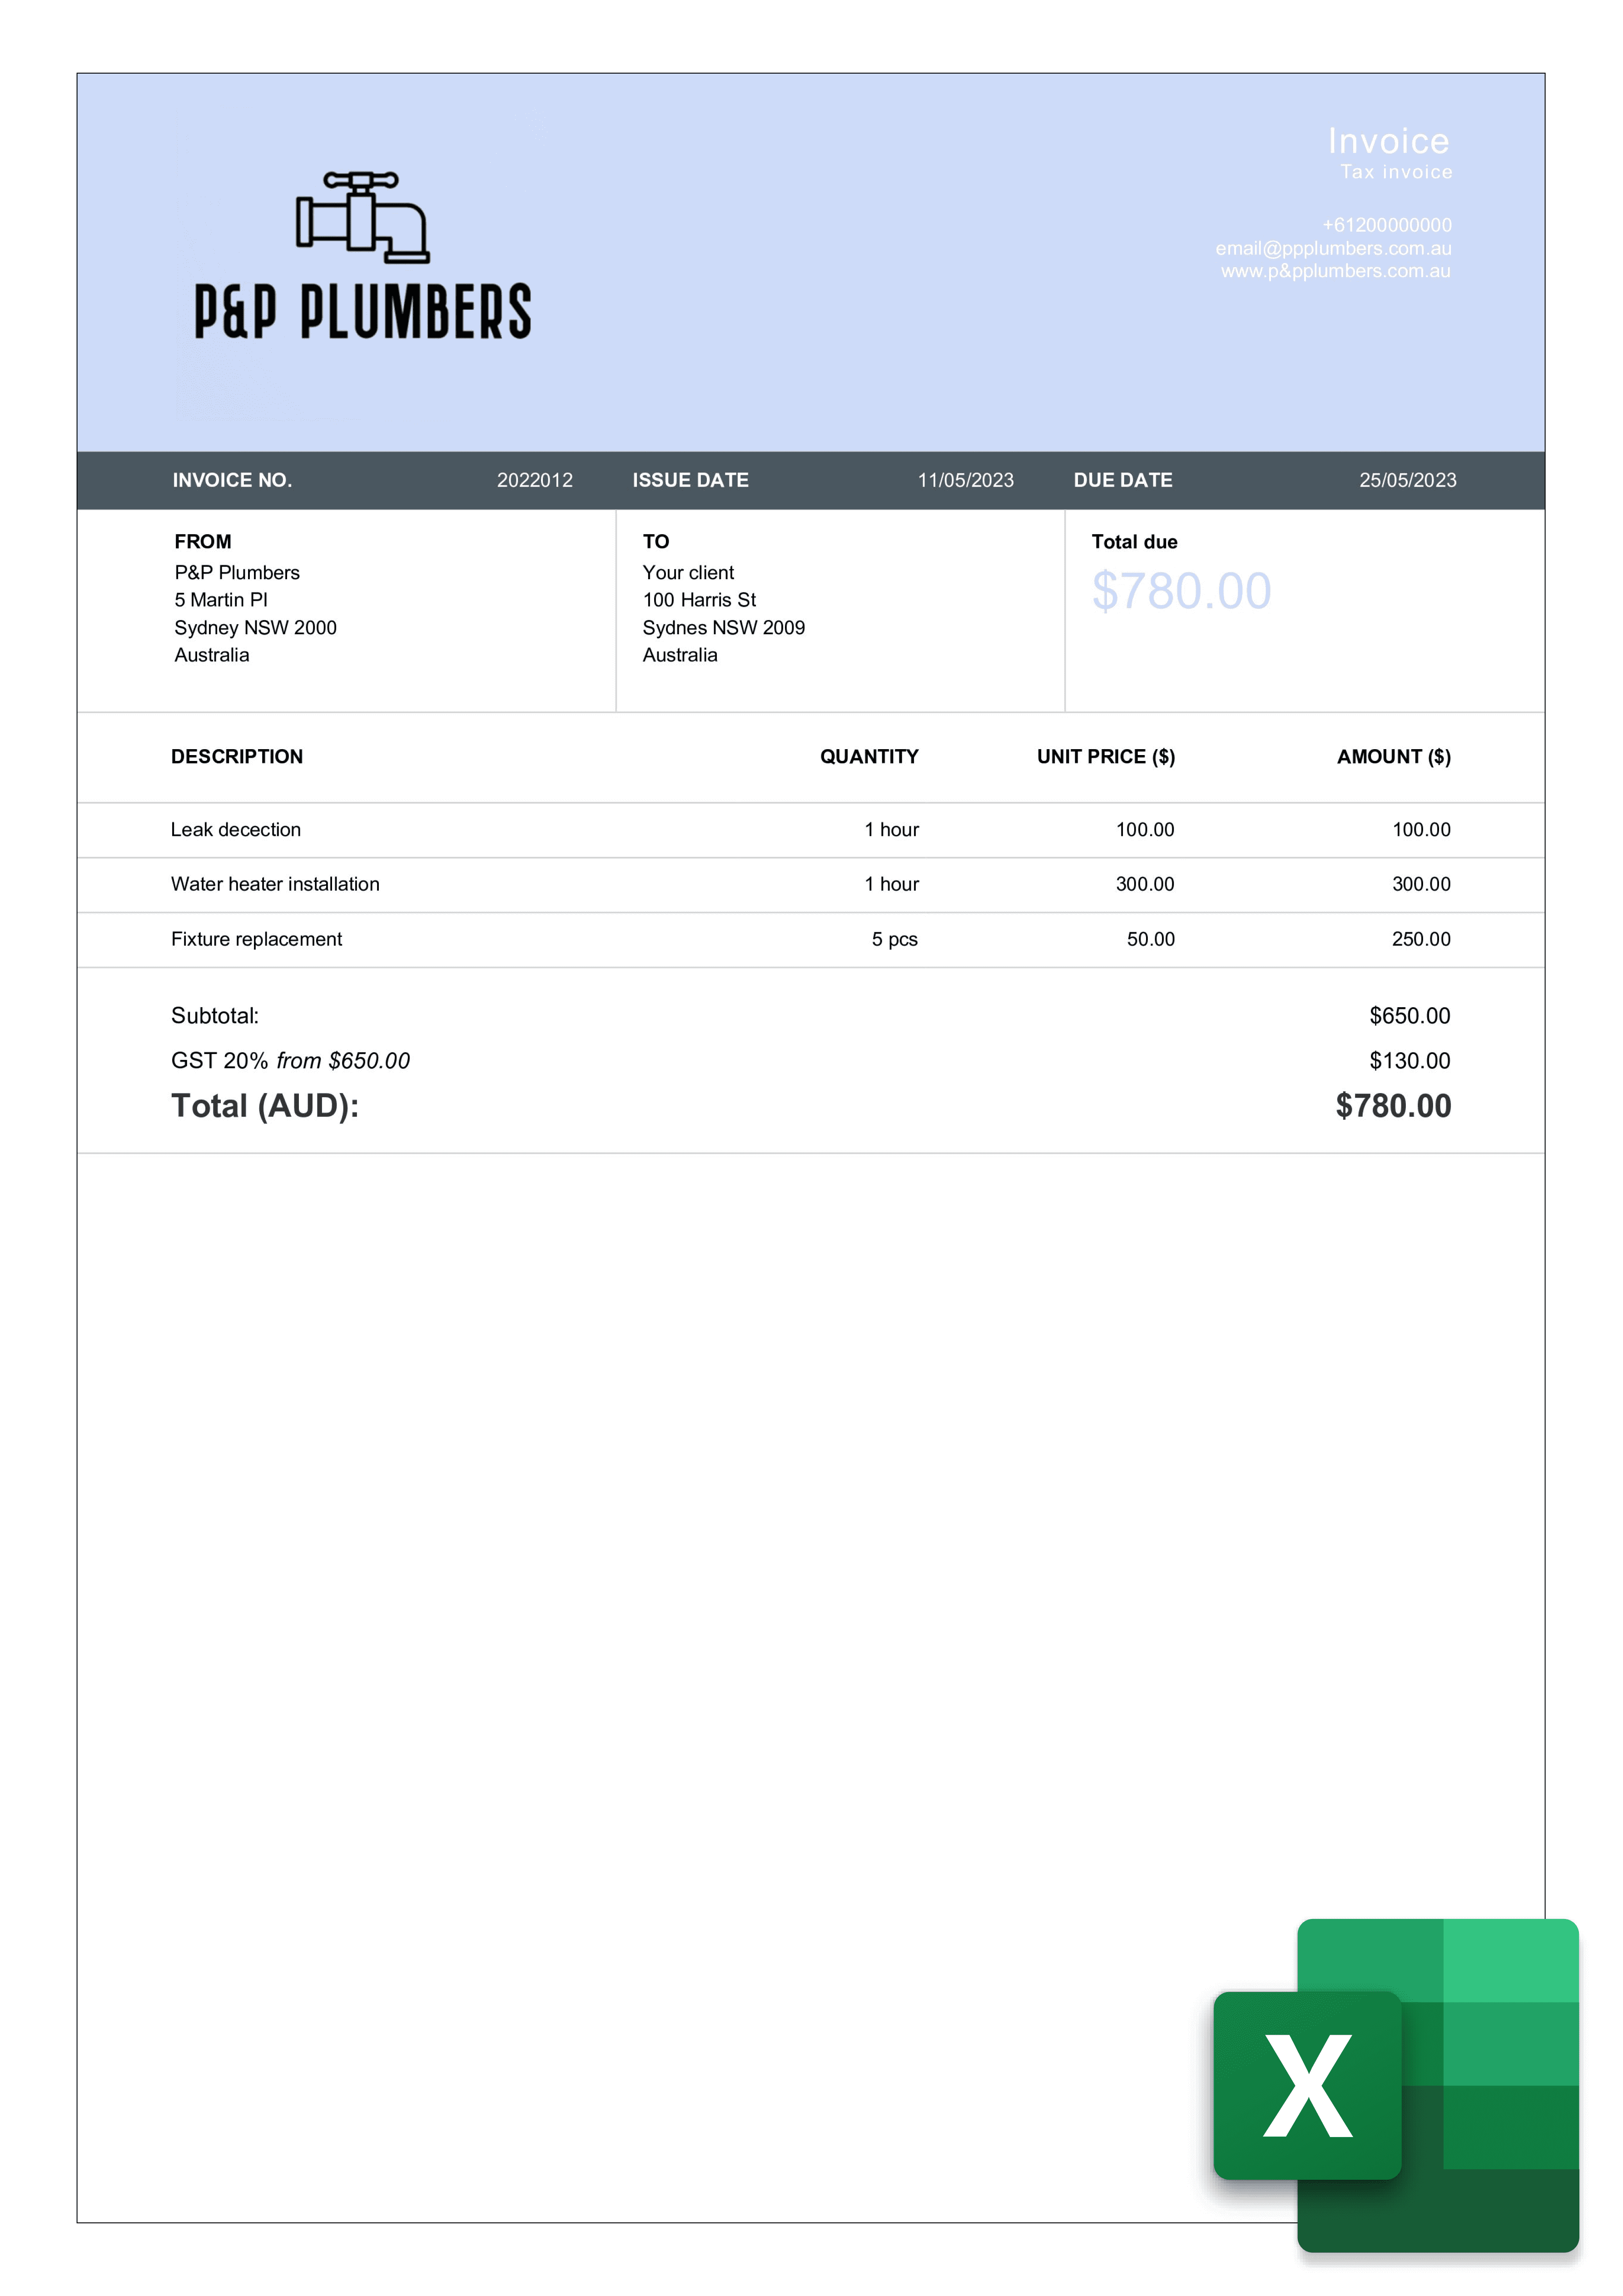
Task: Click the 100 Harris St address line
Action: 699,600
